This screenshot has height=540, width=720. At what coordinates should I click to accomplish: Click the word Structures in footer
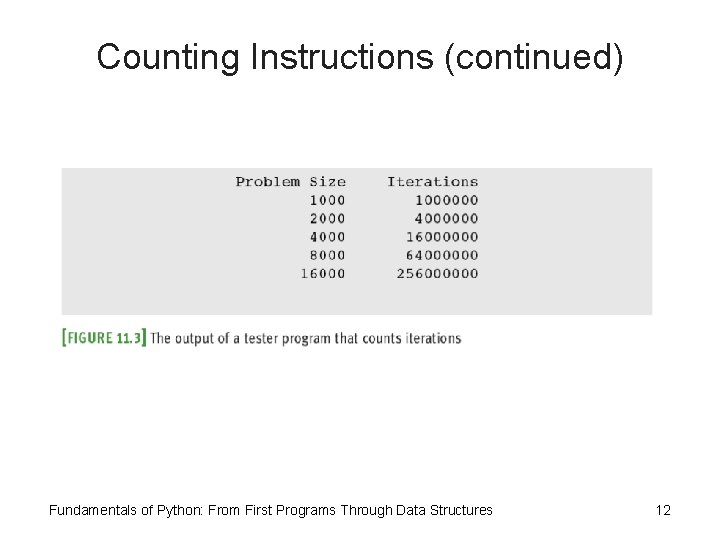pyautogui.click(x=461, y=510)
